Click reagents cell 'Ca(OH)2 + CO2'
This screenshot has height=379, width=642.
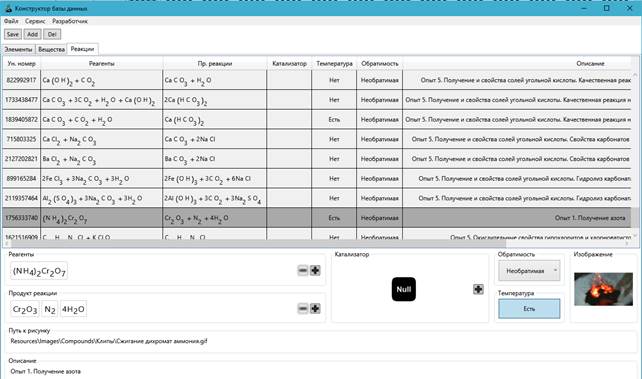[102, 80]
